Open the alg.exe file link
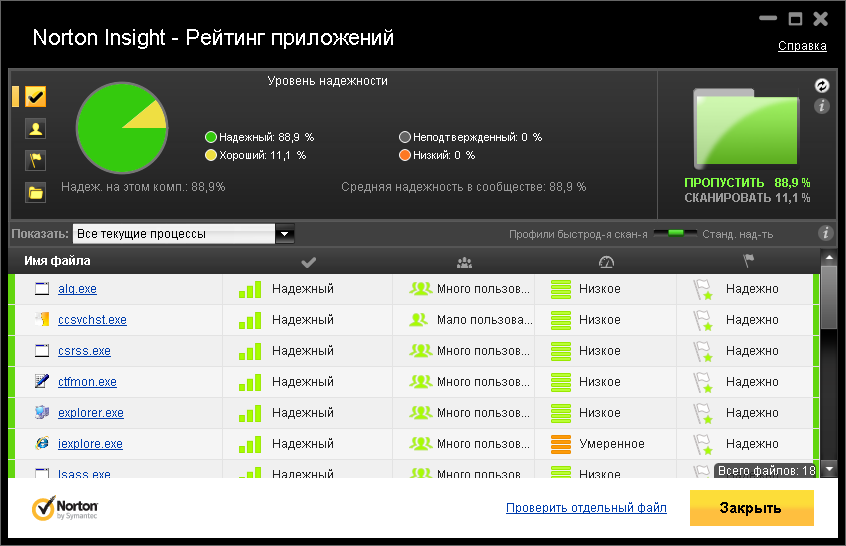The height and width of the screenshot is (546, 846). pos(77,289)
